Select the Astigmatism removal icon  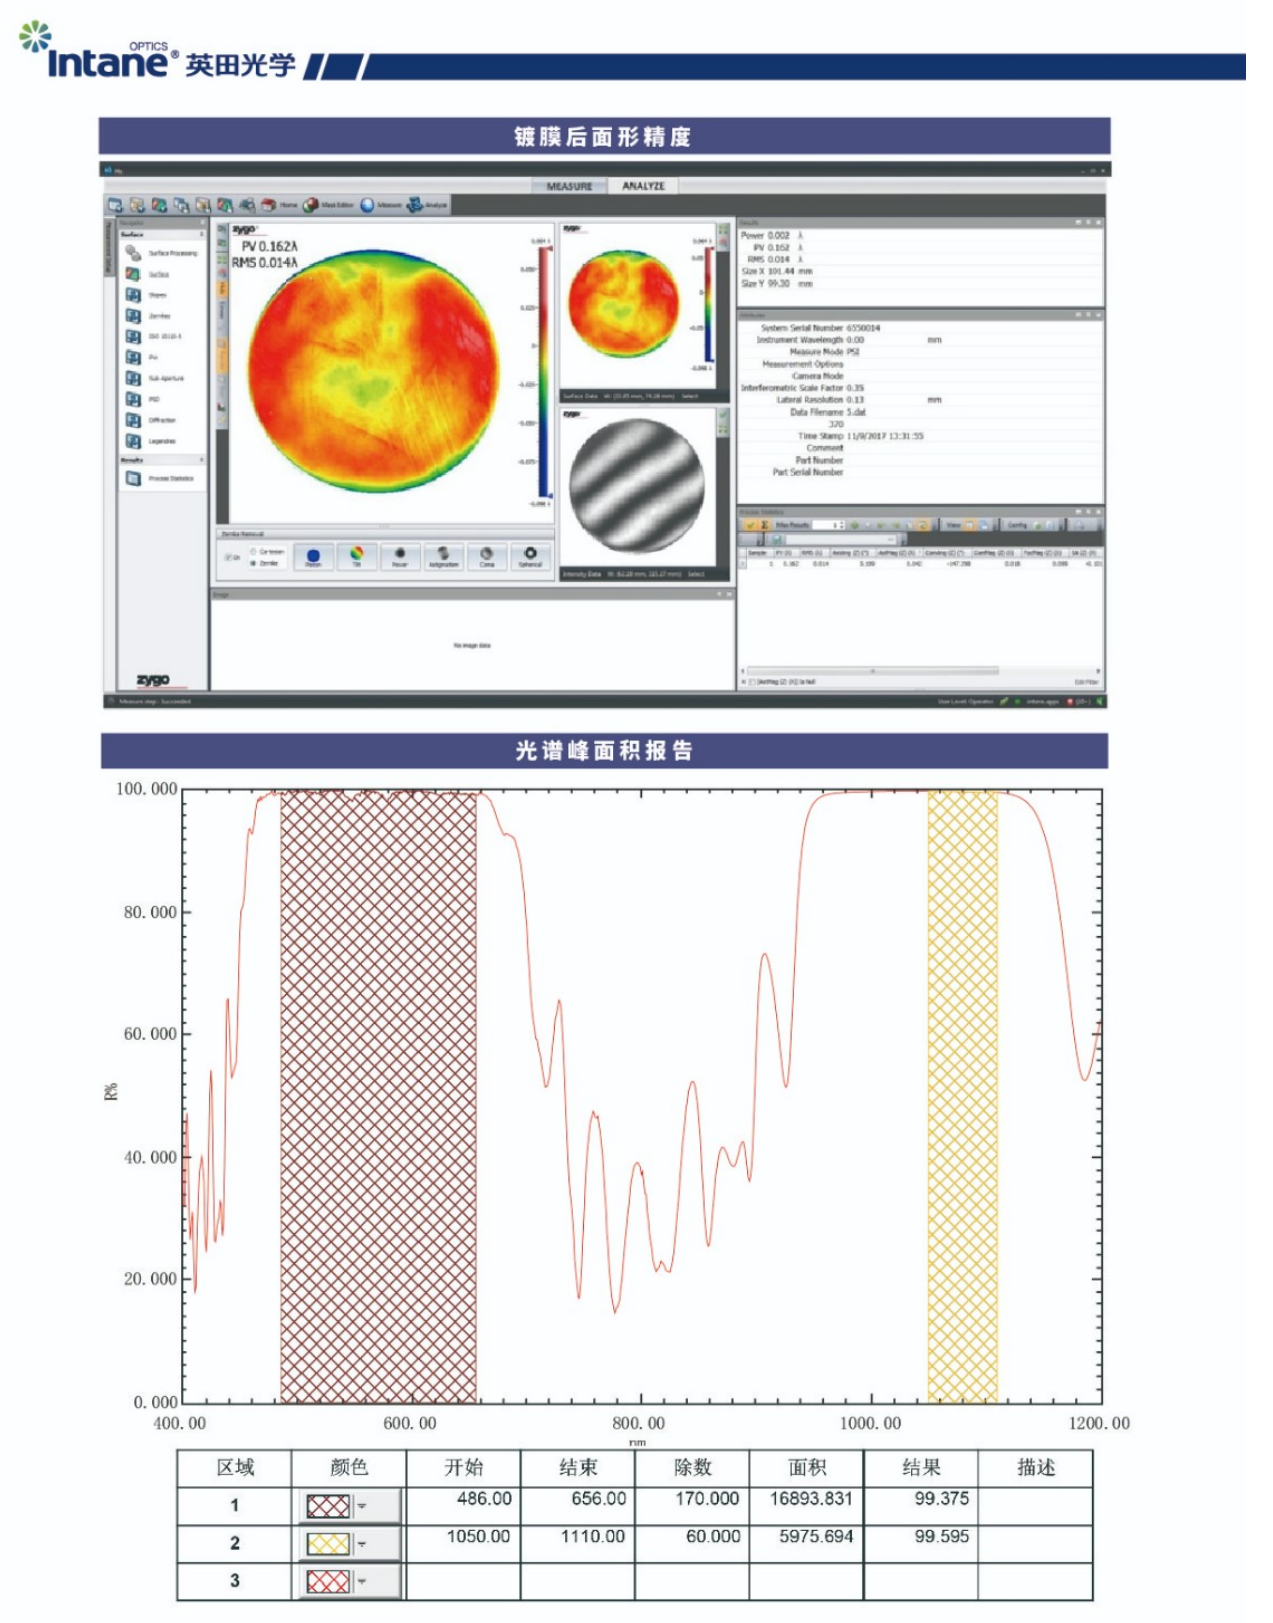coord(443,555)
